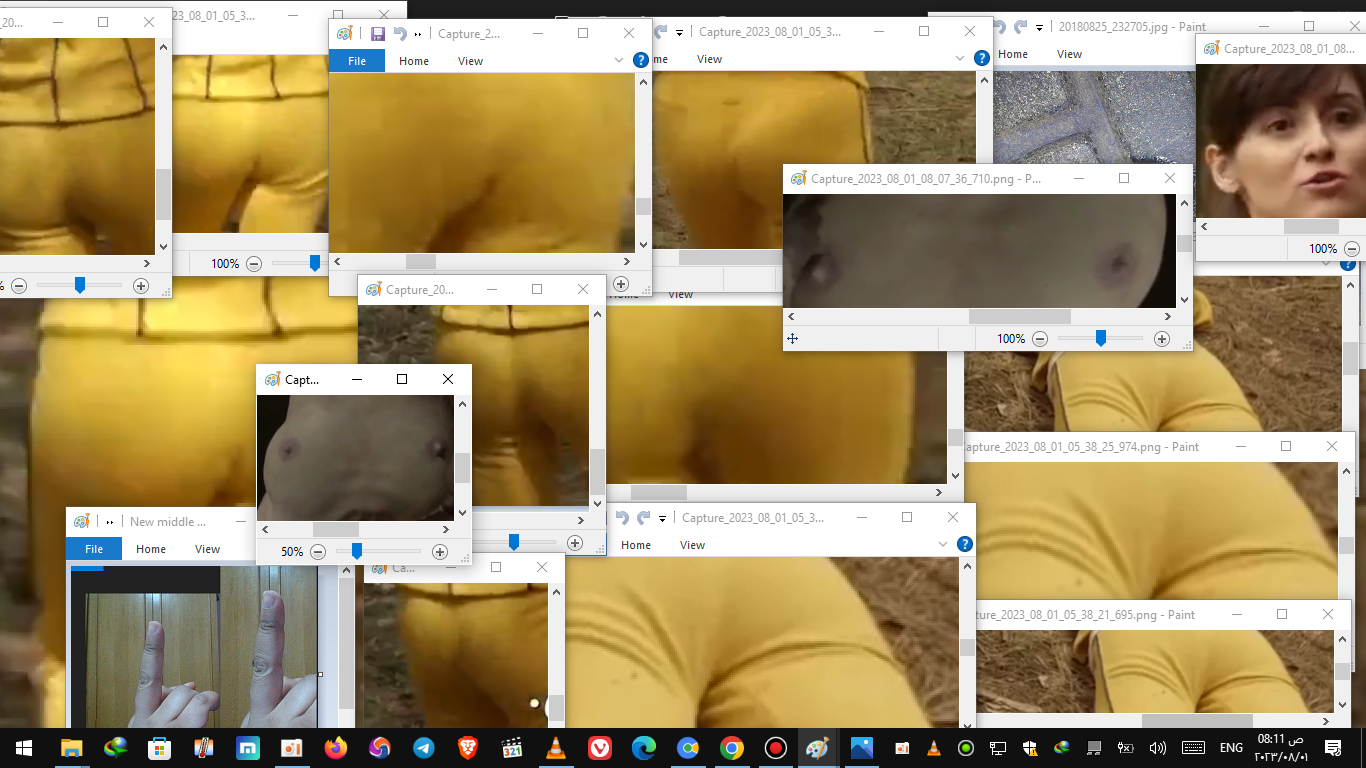
Task: Click ENG language indicator in taskbar
Action: point(1231,748)
